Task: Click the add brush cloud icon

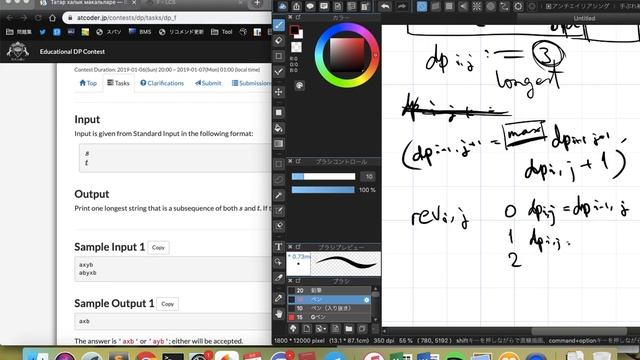Action: pyautogui.click(x=293, y=329)
